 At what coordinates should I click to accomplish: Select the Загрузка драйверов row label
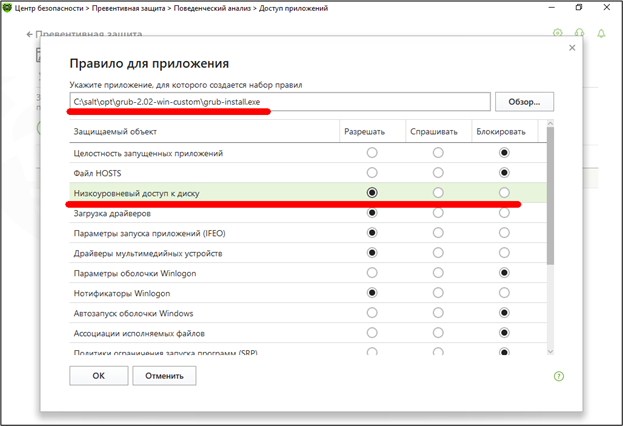point(112,213)
